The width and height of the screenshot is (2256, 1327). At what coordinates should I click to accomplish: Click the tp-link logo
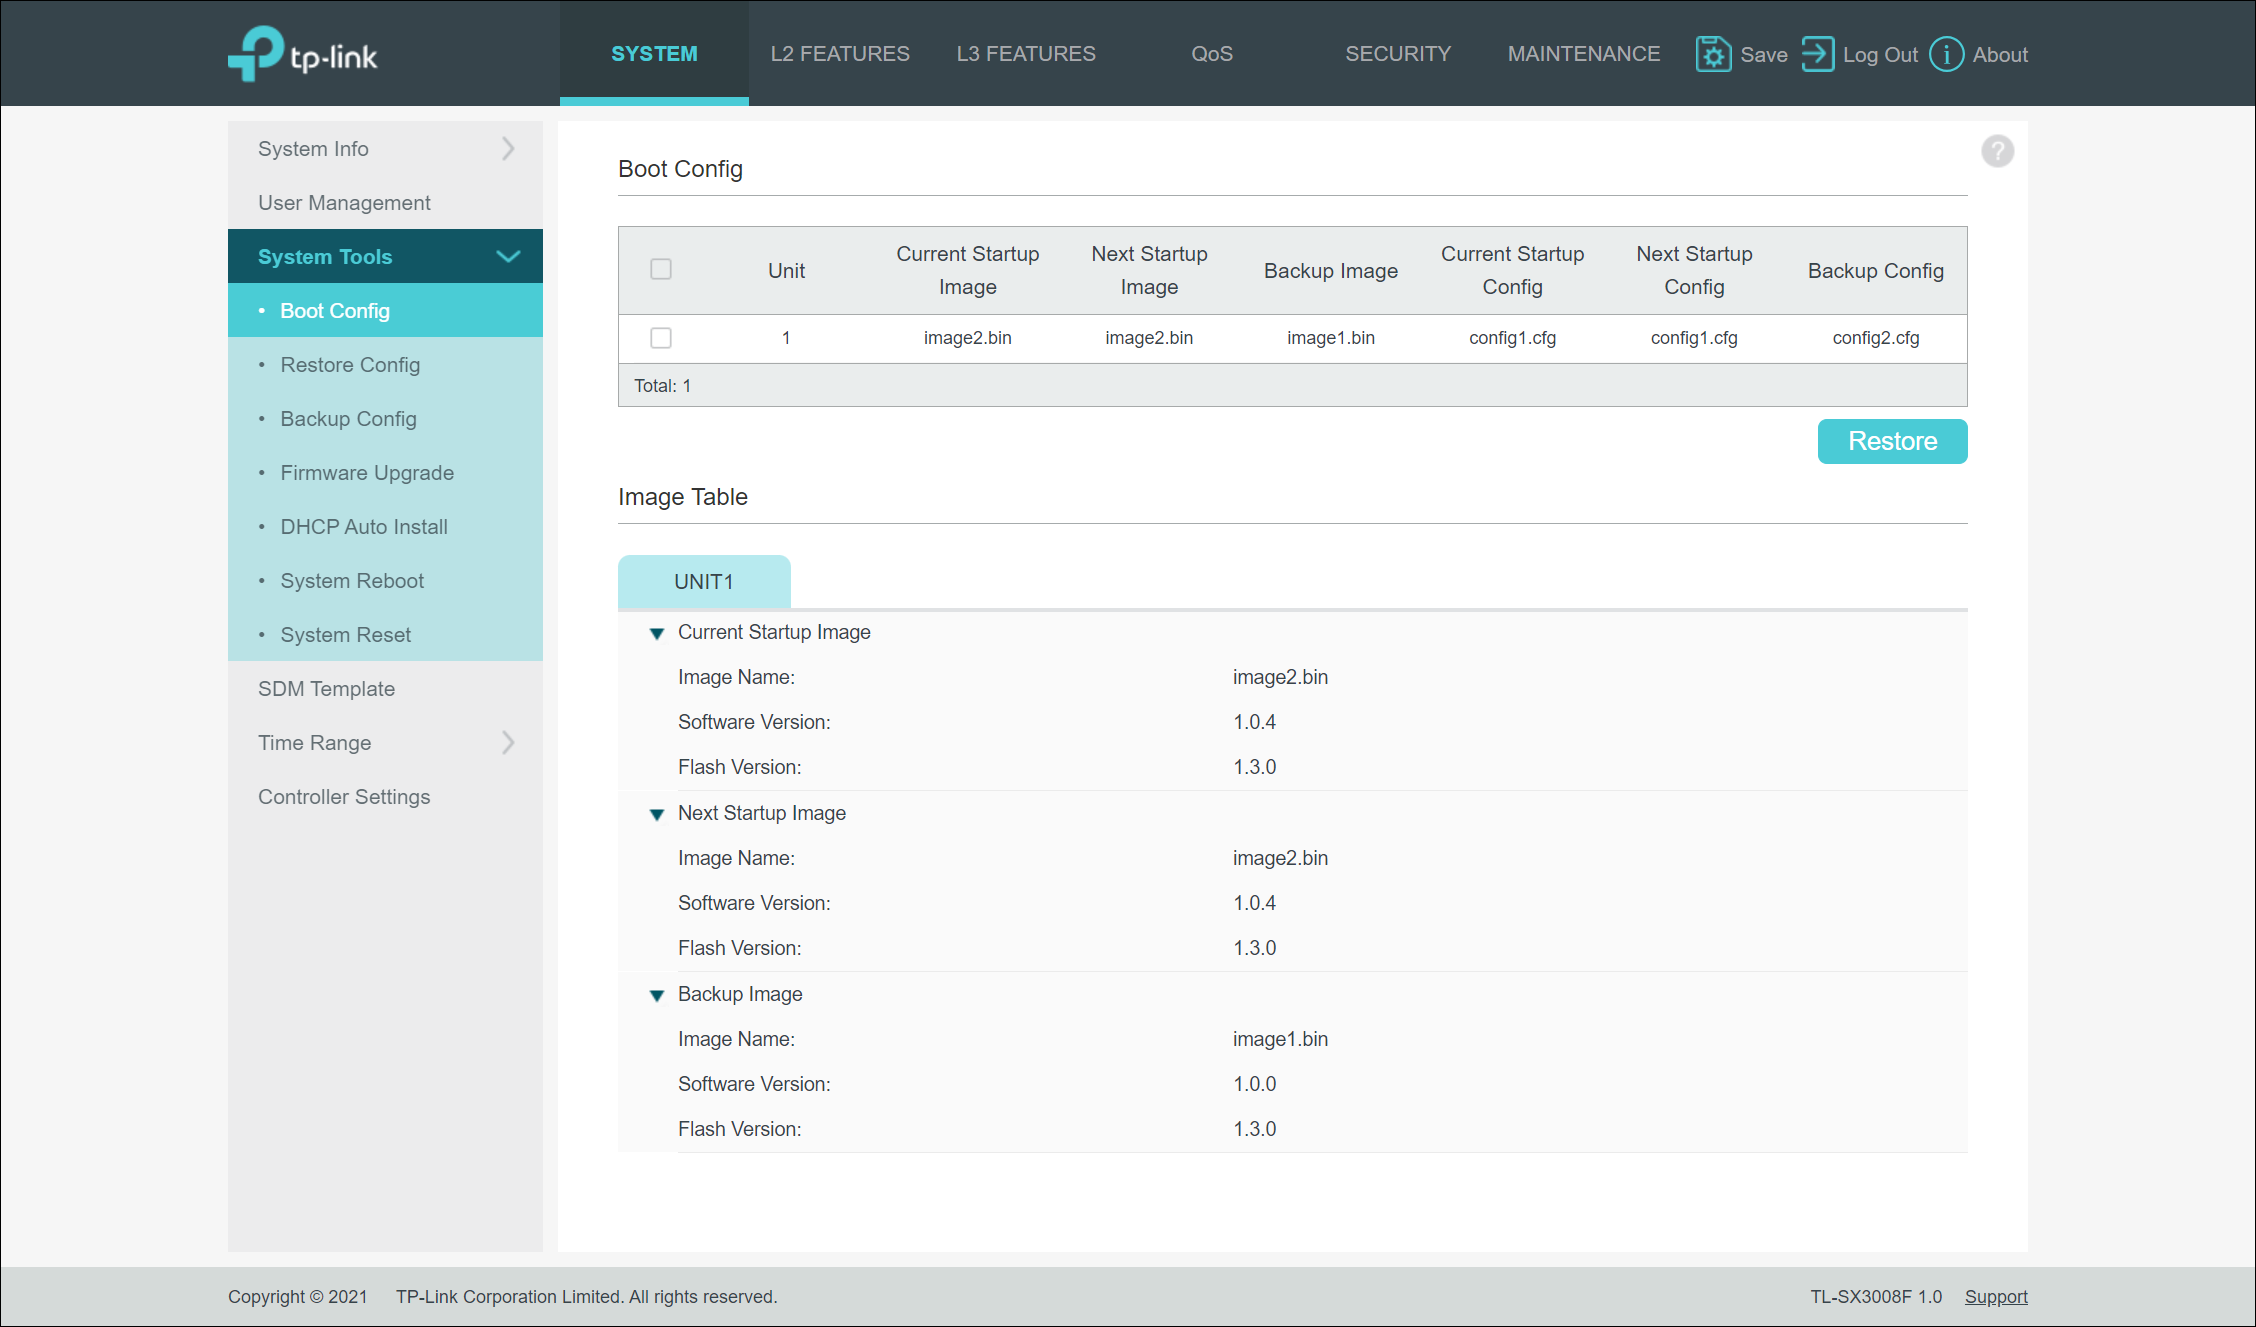(x=303, y=54)
